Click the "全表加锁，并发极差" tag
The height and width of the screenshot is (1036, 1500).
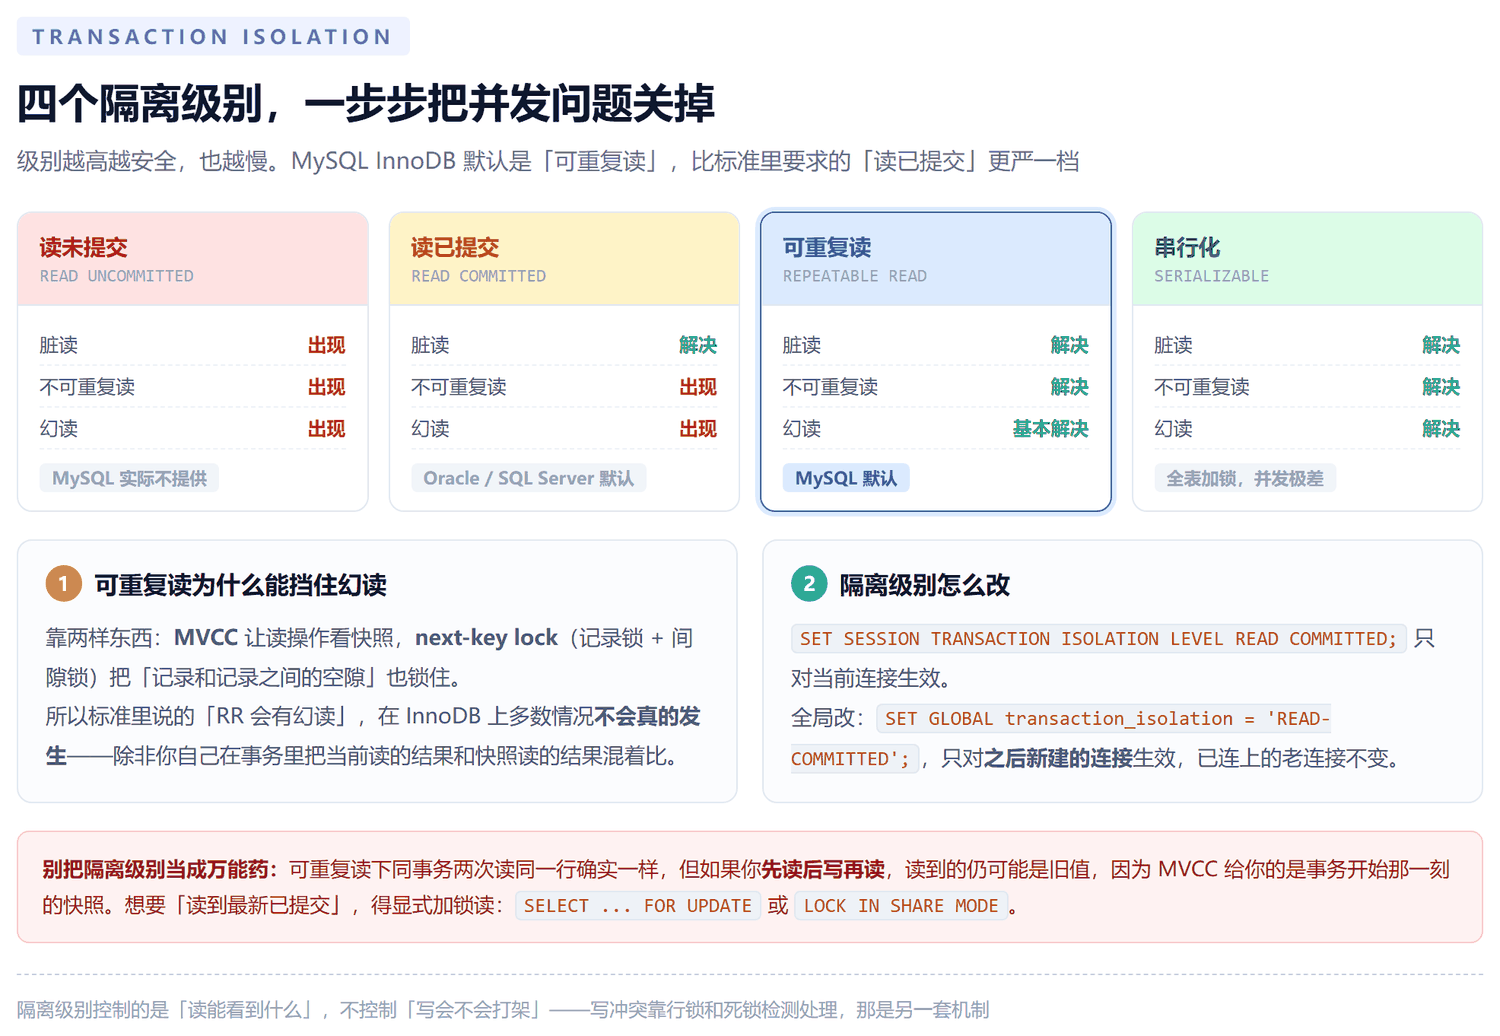[1245, 478]
